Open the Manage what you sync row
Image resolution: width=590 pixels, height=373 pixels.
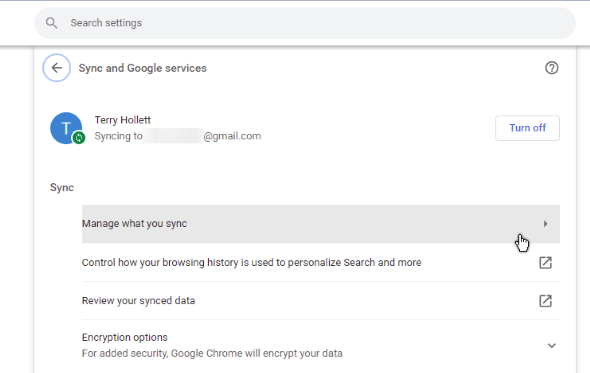coord(321,224)
